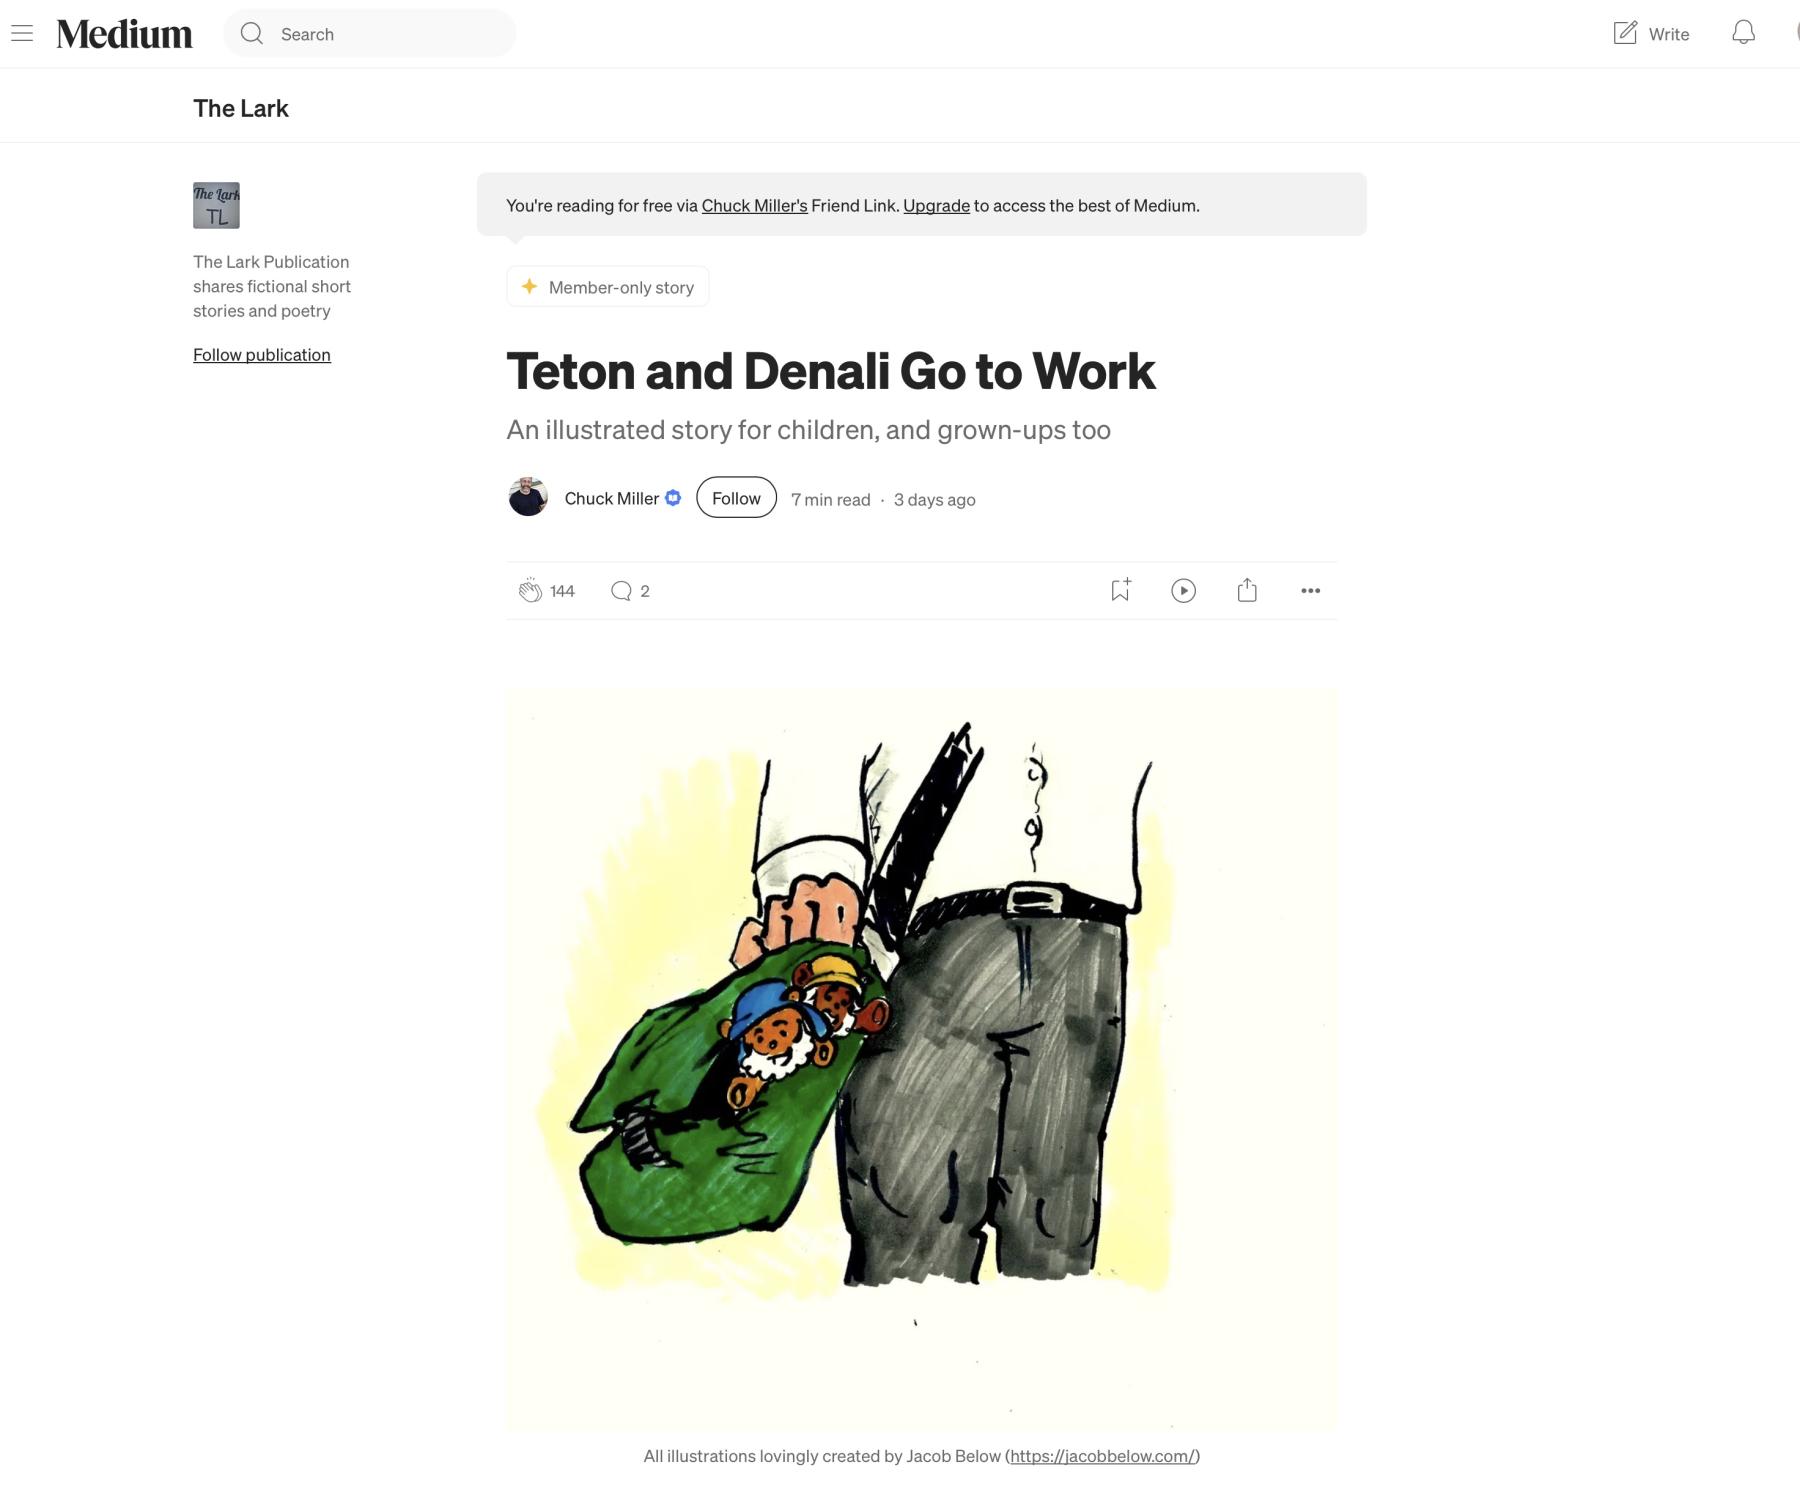Follow Chuck Miller
Viewport: 1800px width, 1492px height.
736,498
